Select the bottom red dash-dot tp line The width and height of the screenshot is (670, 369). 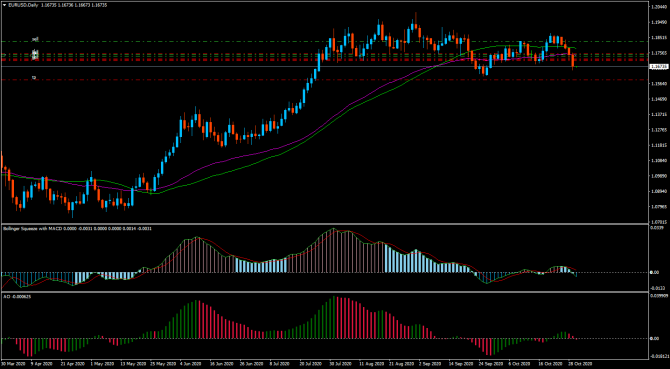click(325, 79)
